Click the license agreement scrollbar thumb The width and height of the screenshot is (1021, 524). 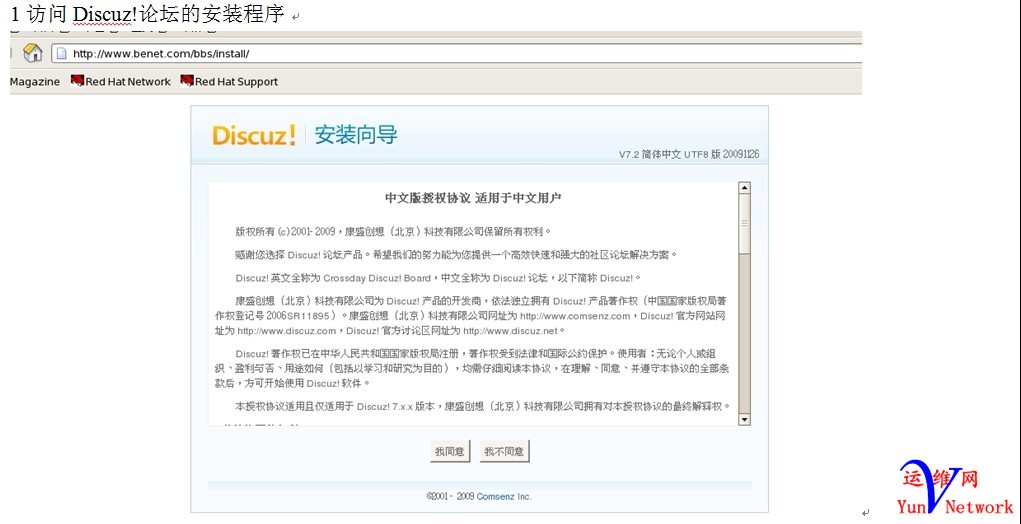pyautogui.click(x=744, y=223)
